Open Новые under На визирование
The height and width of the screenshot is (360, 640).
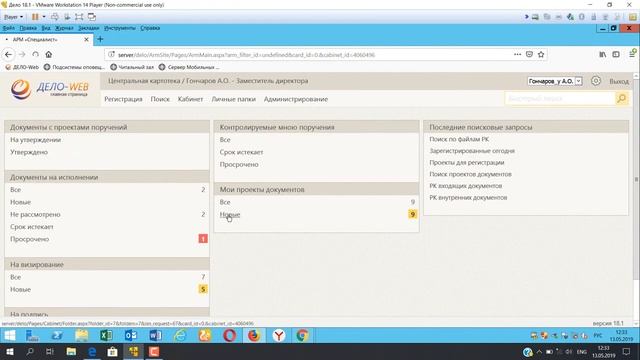click(20, 289)
